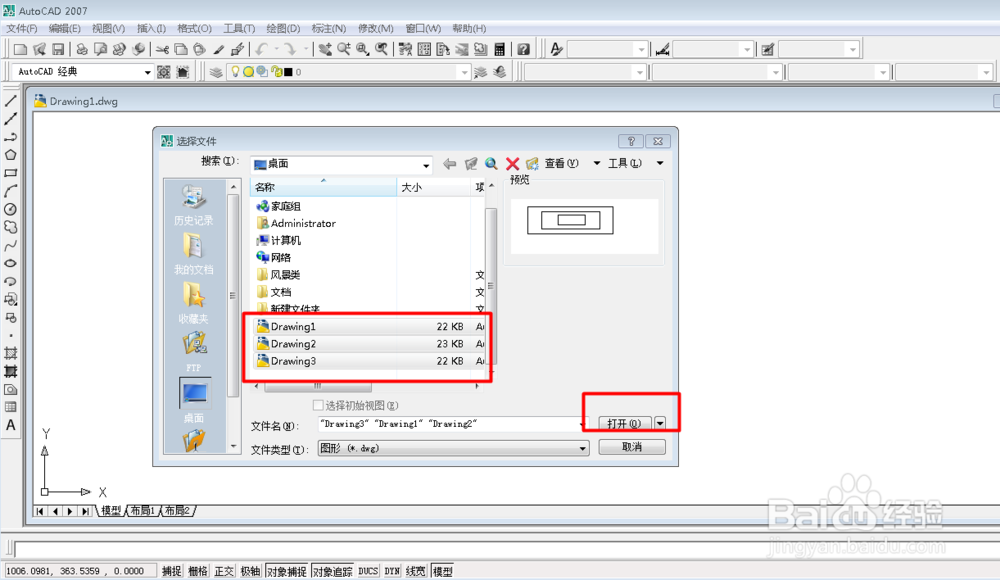Toggle 捕捉 snap mode in status bar
The height and width of the screenshot is (580, 1000).
point(172,571)
